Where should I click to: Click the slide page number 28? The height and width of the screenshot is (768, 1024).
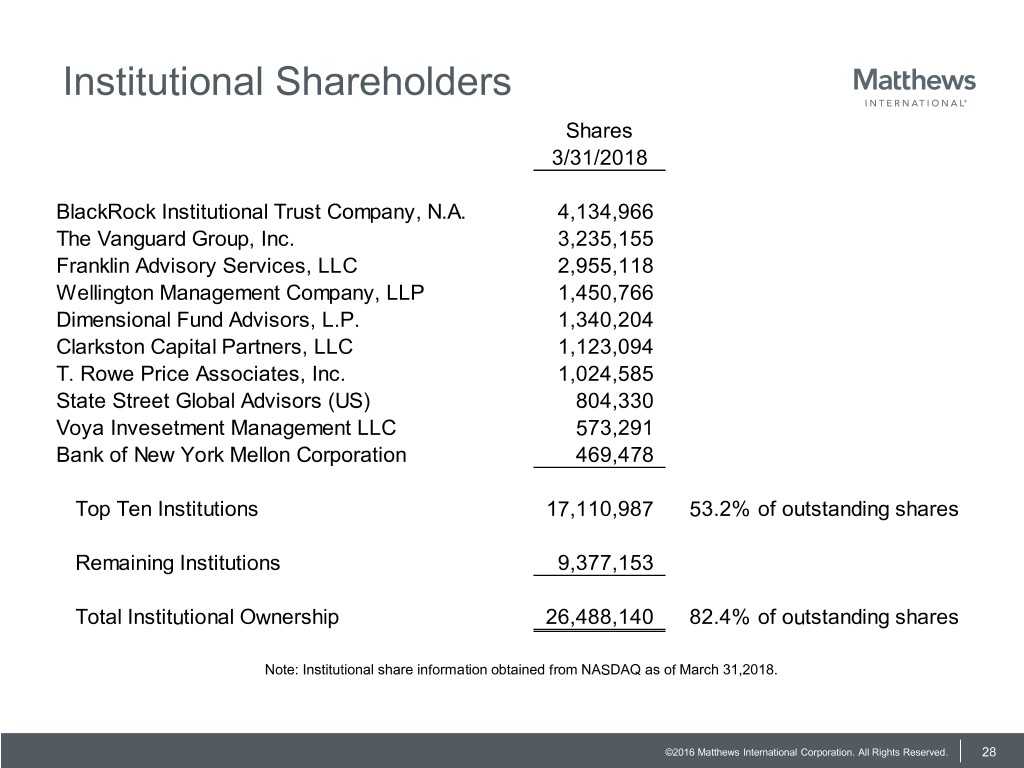pyautogui.click(x=989, y=751)
